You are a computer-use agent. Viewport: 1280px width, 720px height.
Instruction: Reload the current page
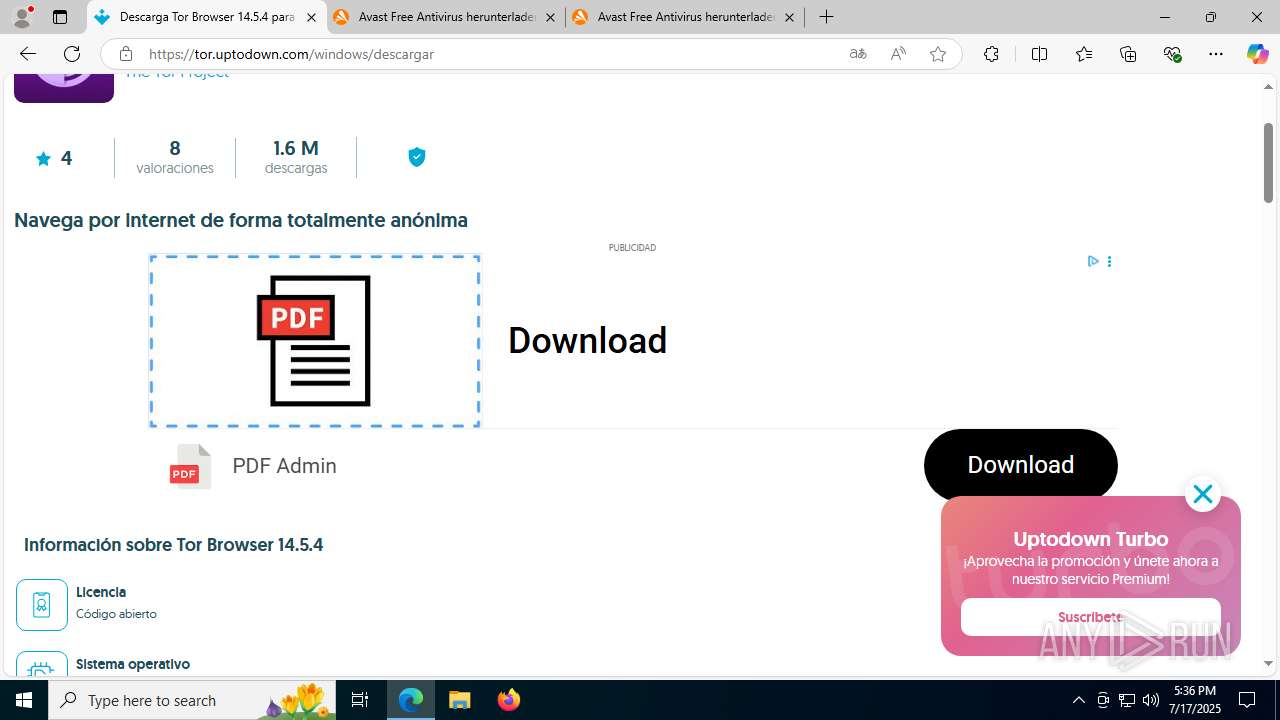[x=72, y=54]
